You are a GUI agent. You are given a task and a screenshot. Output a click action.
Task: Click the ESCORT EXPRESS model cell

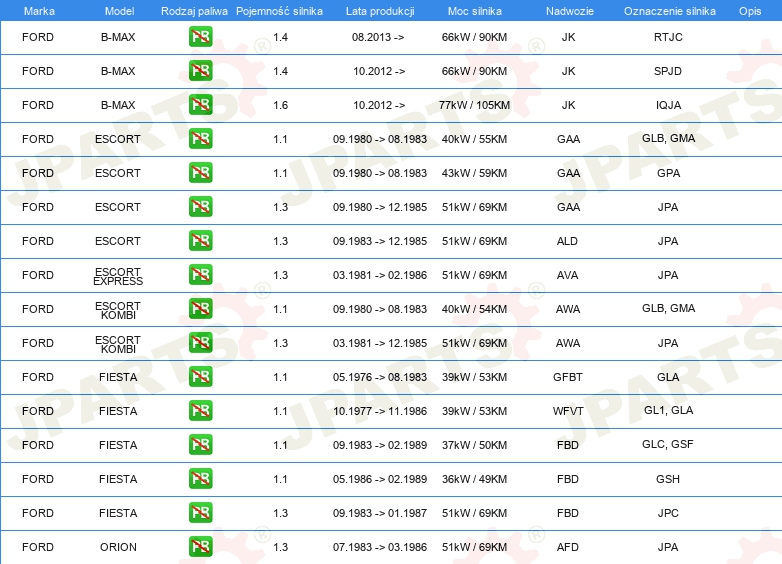[118, 276]
